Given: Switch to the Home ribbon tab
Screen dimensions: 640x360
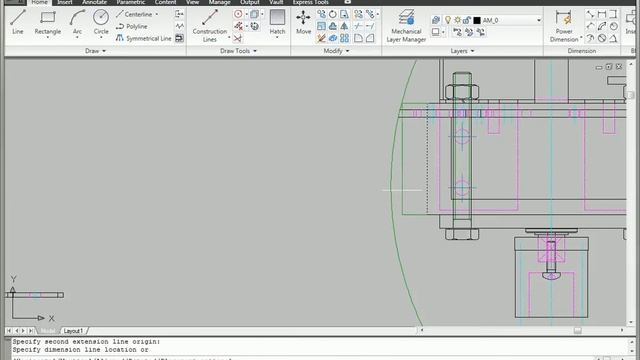Looking at the screenshot, I should point(40,2).
